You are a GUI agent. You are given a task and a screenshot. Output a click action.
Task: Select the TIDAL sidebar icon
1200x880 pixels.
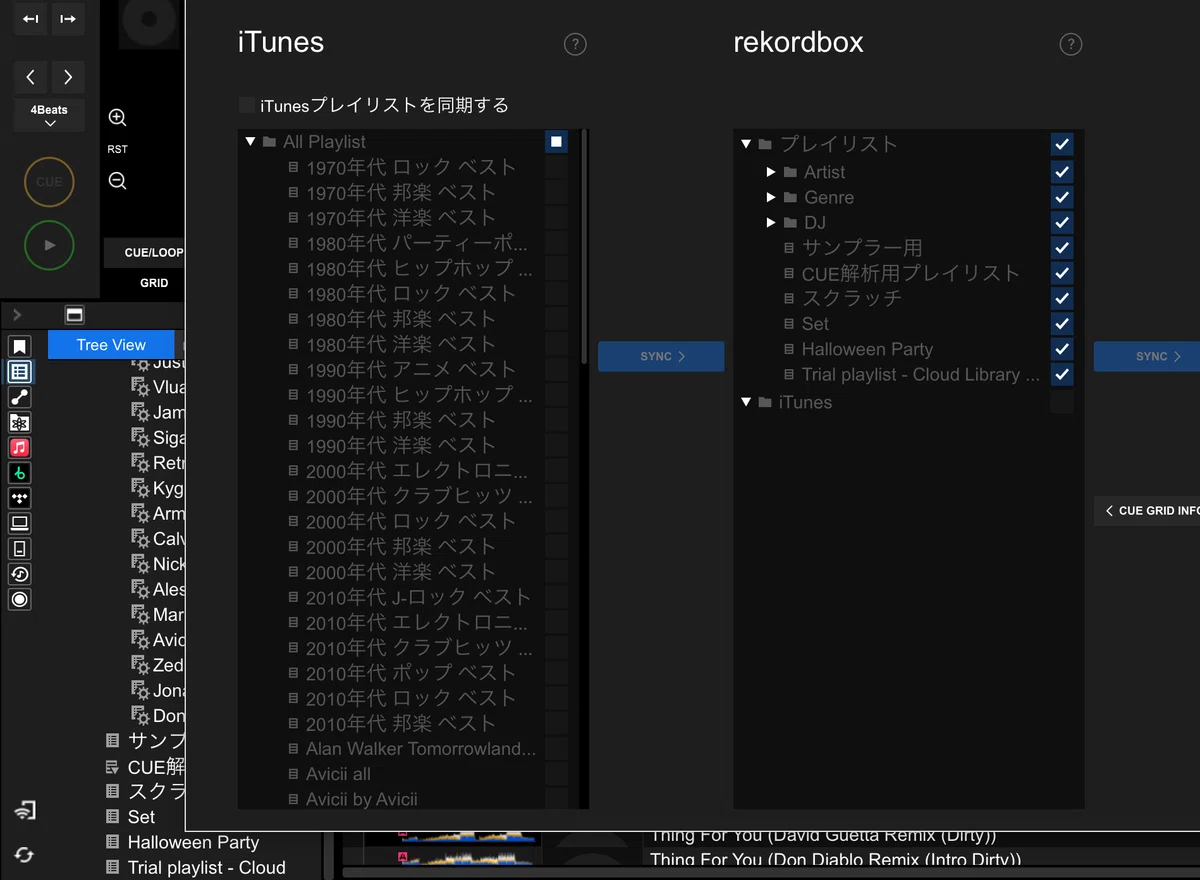[x=19, y=498]
